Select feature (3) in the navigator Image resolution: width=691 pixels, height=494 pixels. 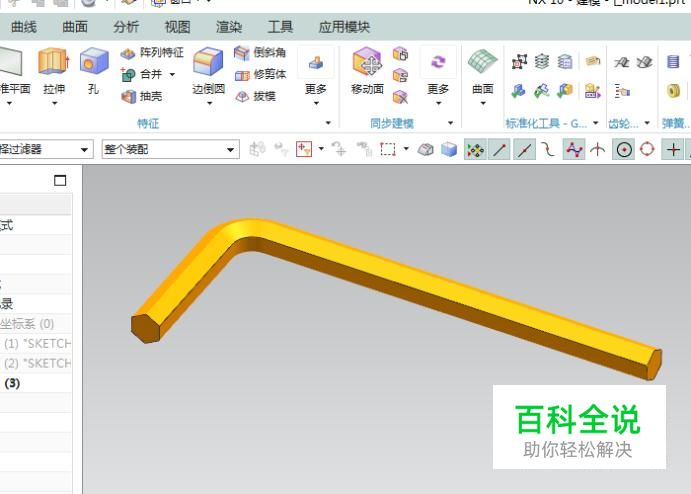(36, 383)
